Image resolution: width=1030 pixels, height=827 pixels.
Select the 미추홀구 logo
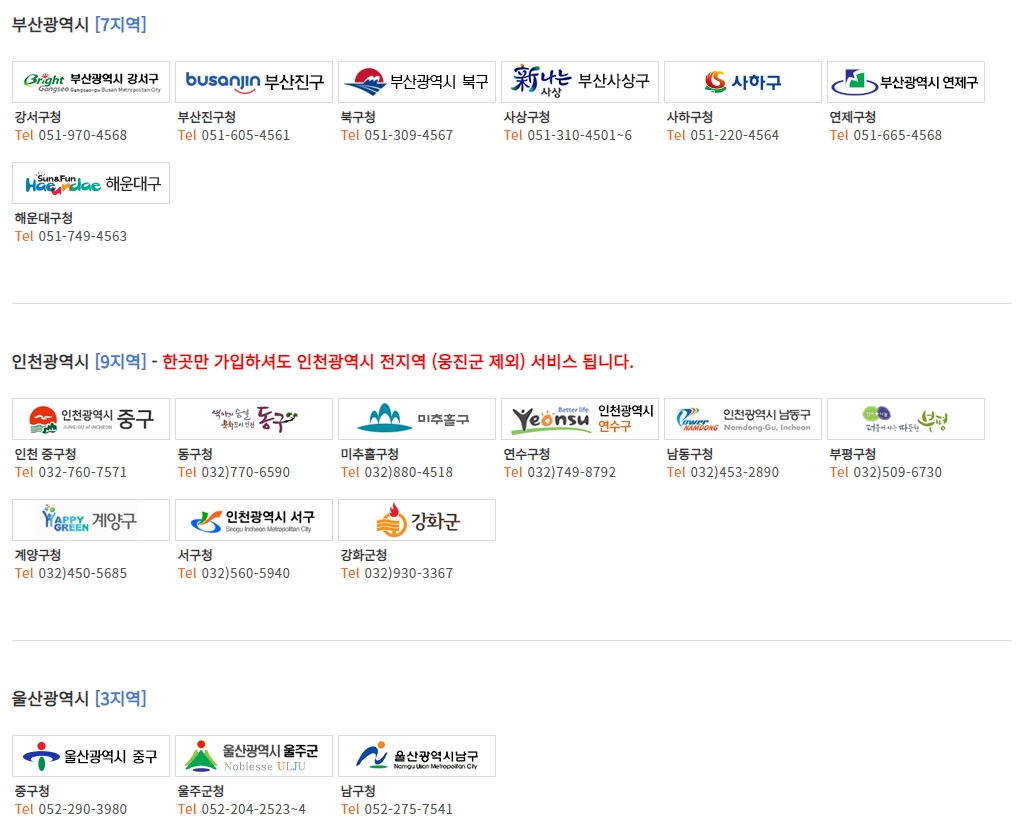point(416,419)
